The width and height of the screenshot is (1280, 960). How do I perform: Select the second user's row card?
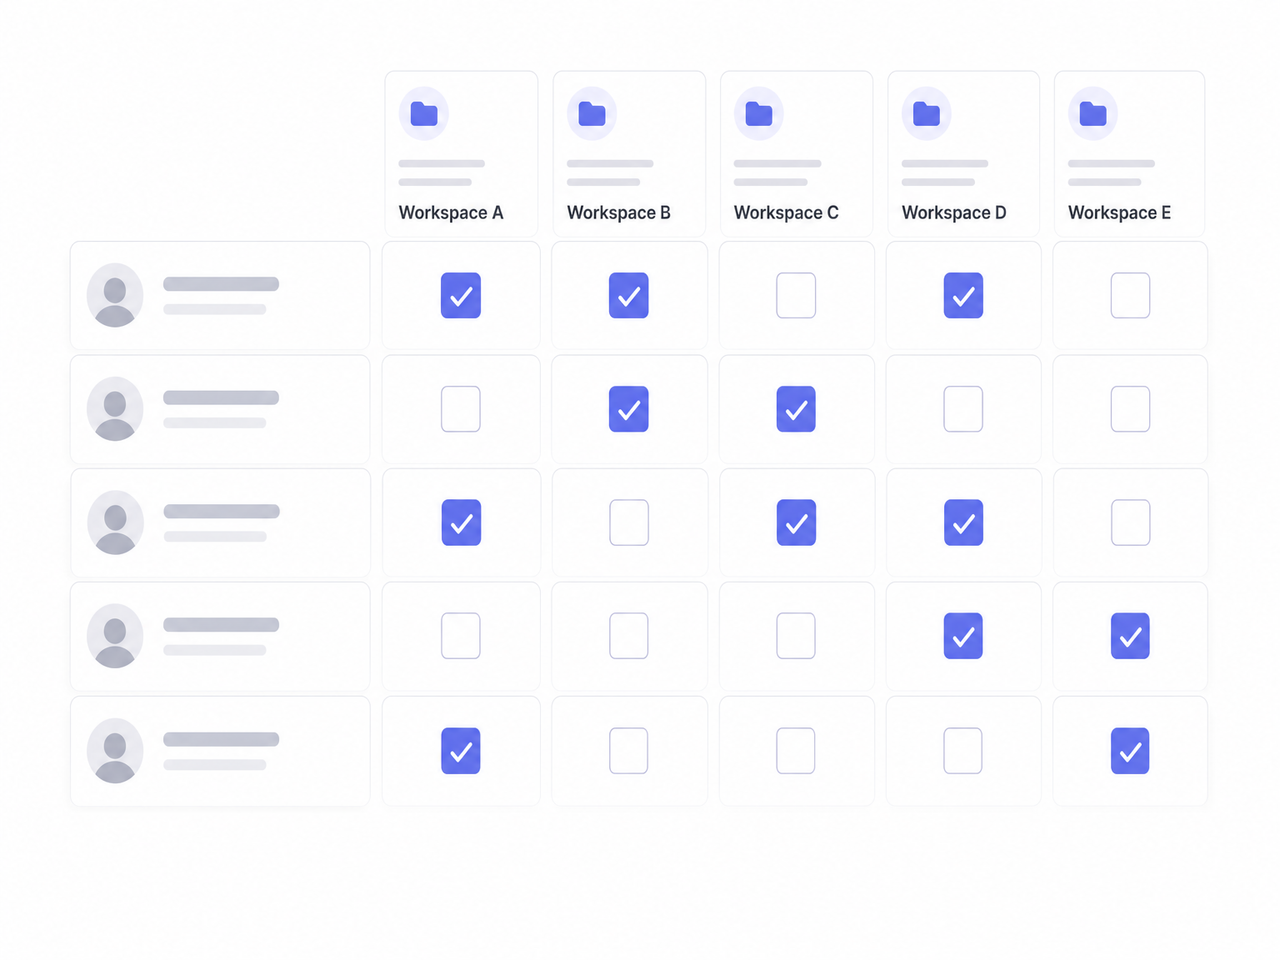[x=220, y=409]
